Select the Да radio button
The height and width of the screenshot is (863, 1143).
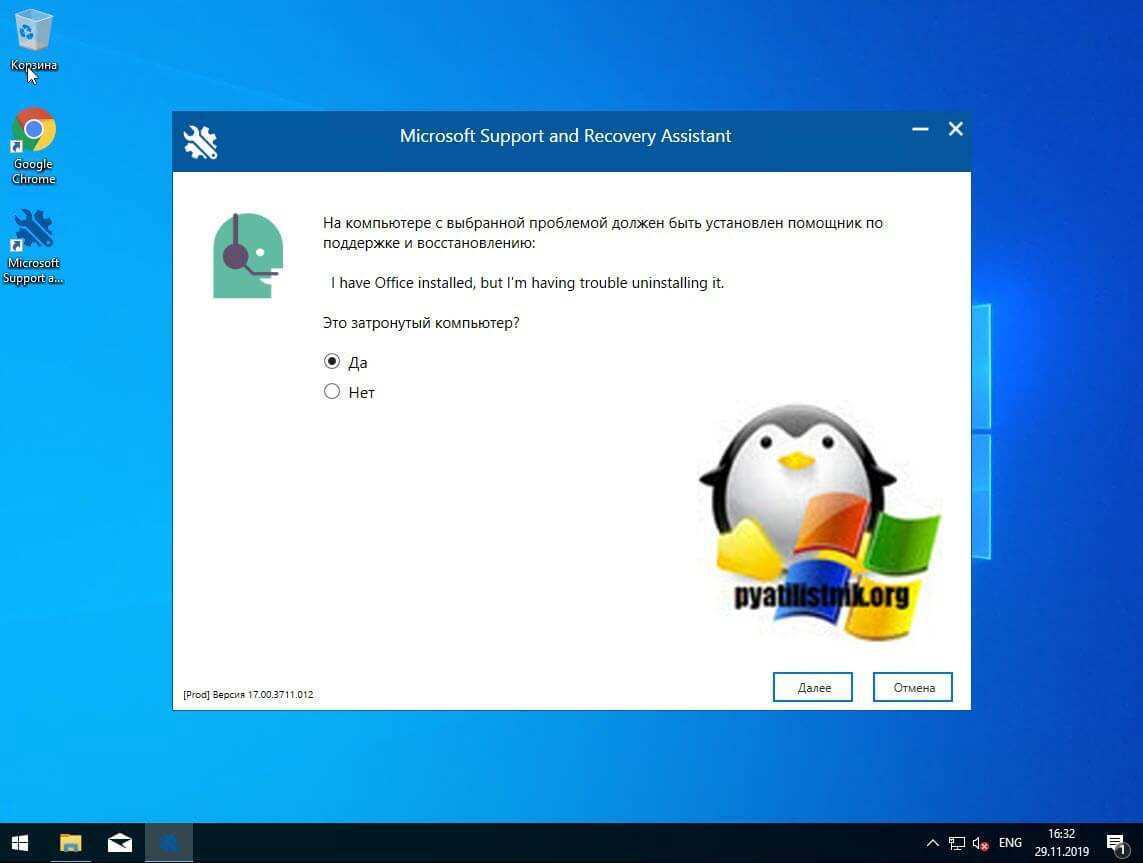coord(332,361)
